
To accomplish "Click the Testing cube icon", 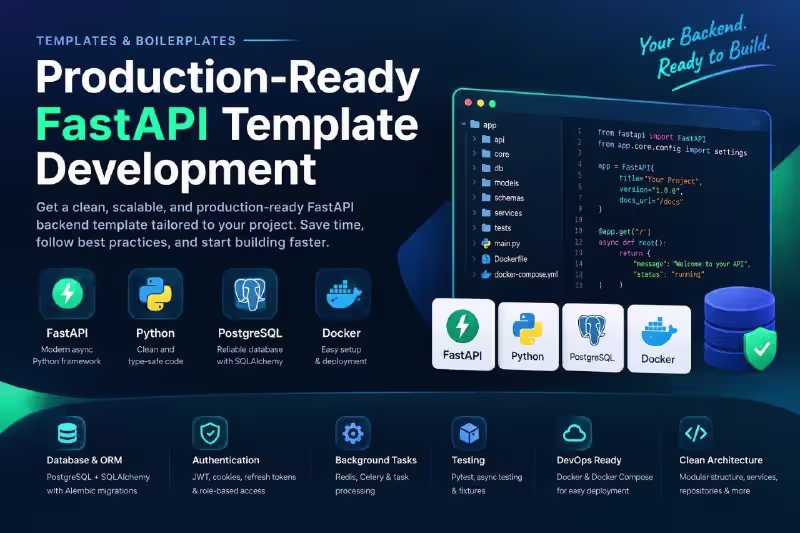I will click(x=469, y=433).
